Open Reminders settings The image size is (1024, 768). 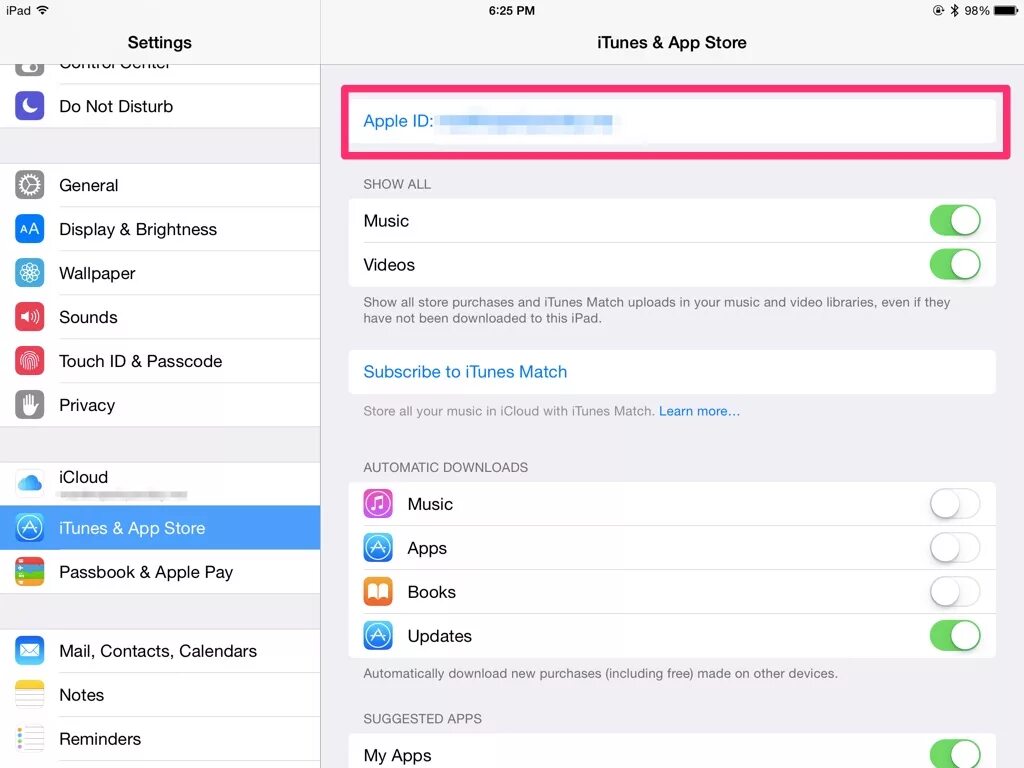coord(160,739)
